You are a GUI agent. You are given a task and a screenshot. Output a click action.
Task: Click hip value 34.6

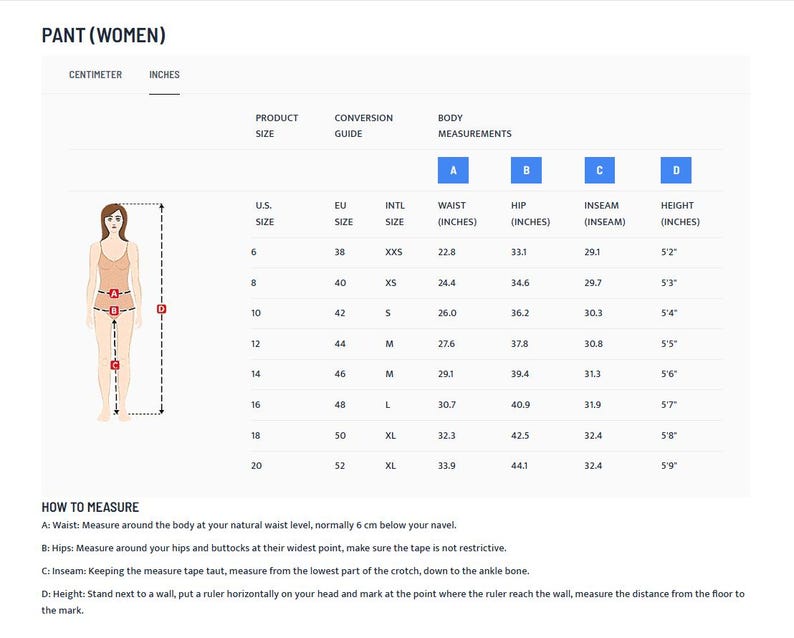520,283
